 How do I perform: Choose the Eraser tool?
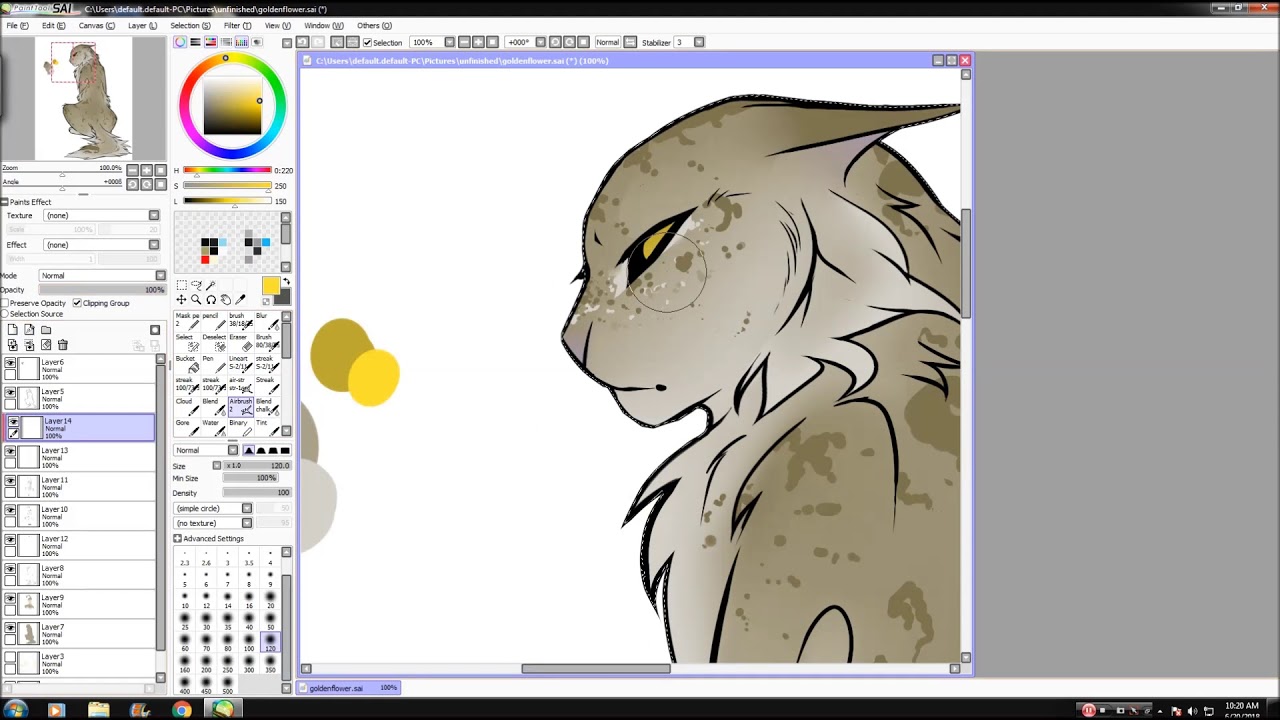pyautogui.click(x=239, y=342)
